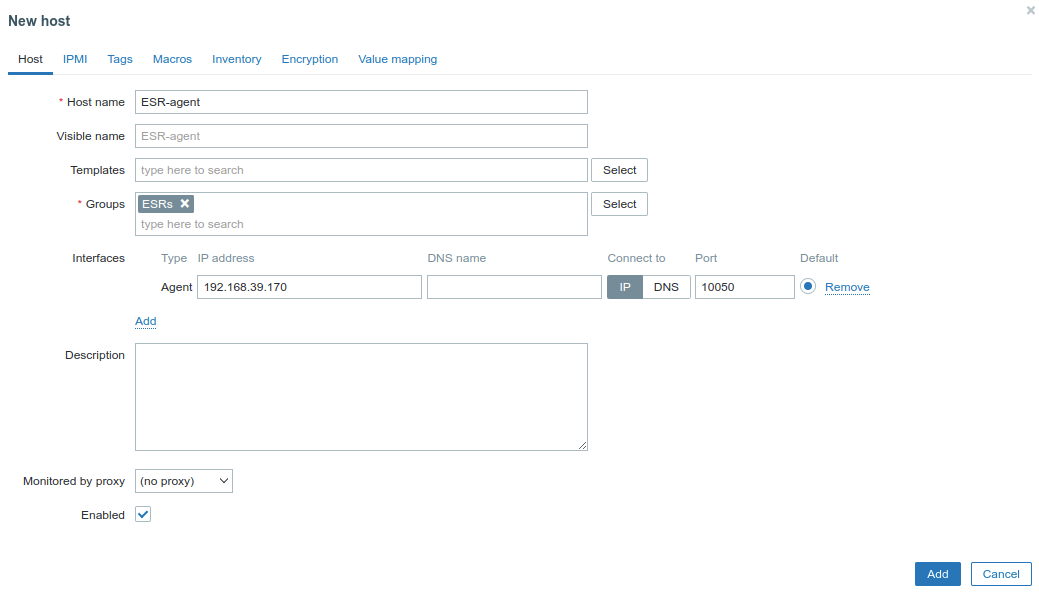Switch to the IPMI tab
Viewport: 1039px width, 594px height.
(x=74, y=59)
